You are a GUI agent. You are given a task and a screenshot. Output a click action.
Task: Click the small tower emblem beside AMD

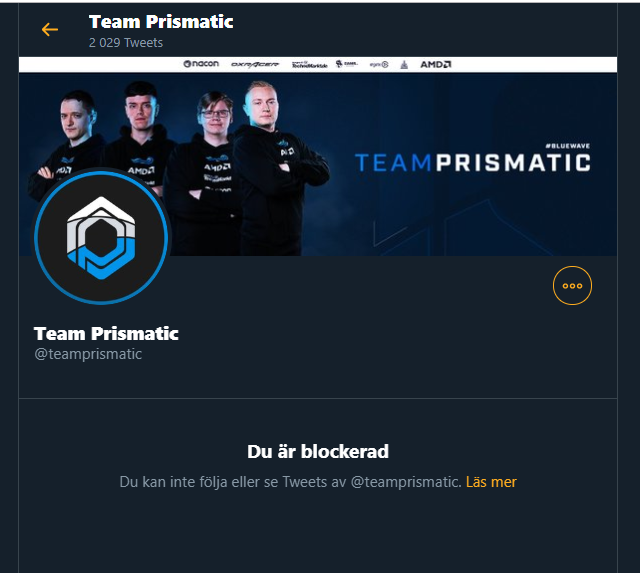[x=404, y=64]
